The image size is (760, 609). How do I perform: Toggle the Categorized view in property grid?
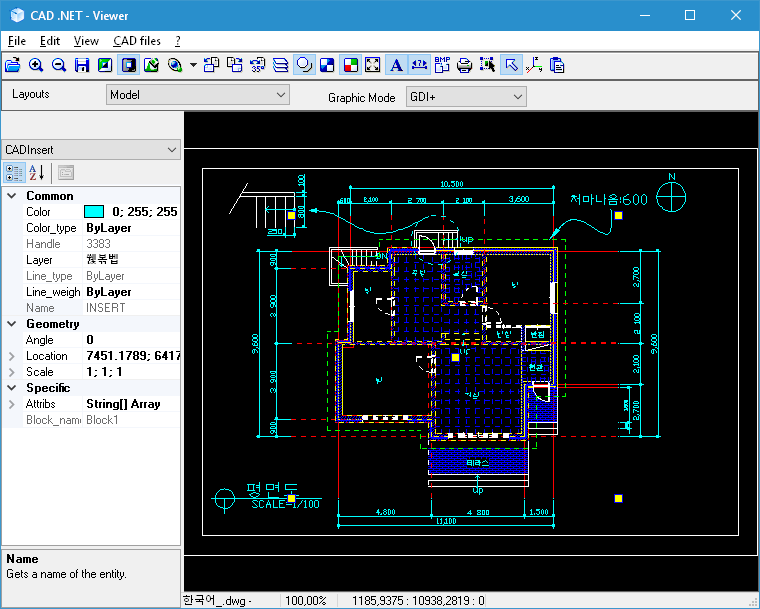coord(14,172)
